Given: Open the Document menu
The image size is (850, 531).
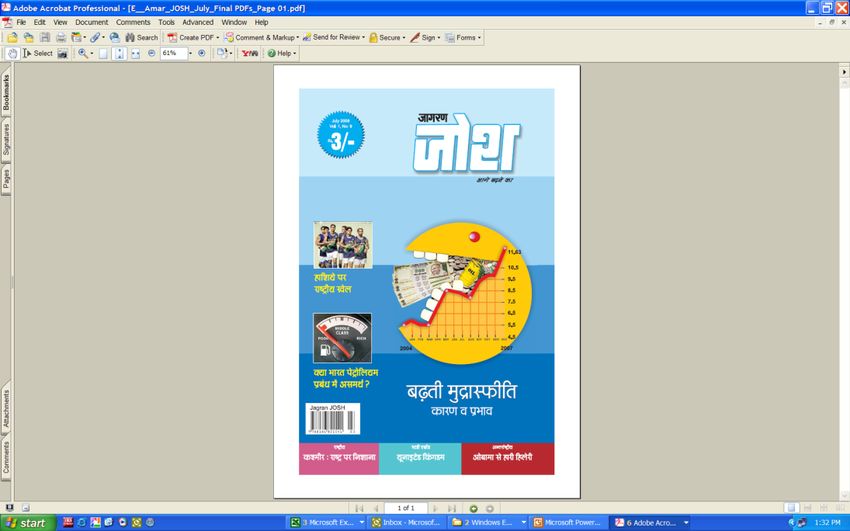Looking at the screenshot, I should click(x=92, y=22).
